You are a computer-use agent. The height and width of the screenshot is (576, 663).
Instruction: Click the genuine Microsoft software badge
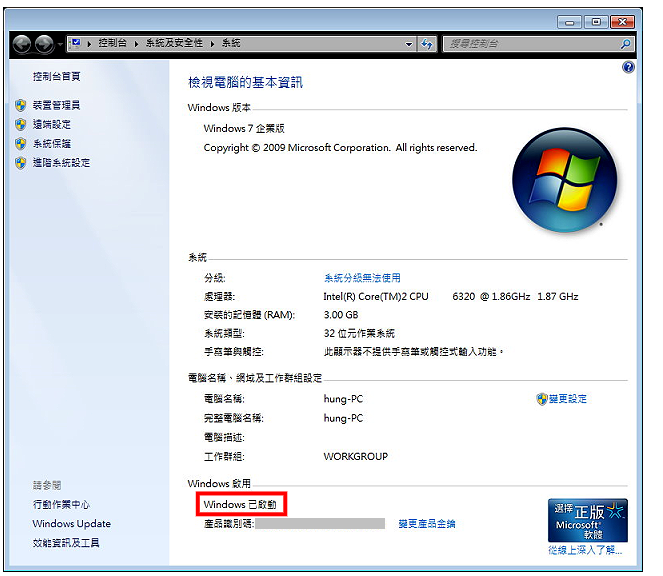click(x=588, y=520)
